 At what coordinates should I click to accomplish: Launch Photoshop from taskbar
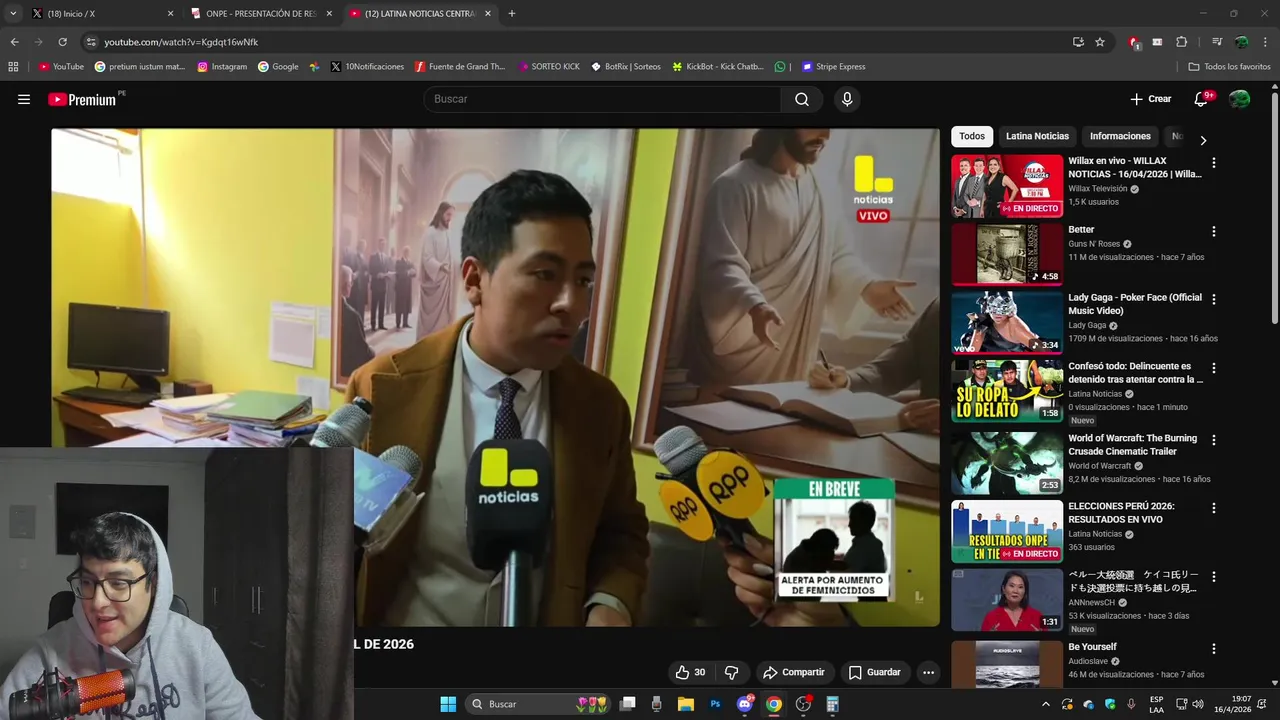715,704
